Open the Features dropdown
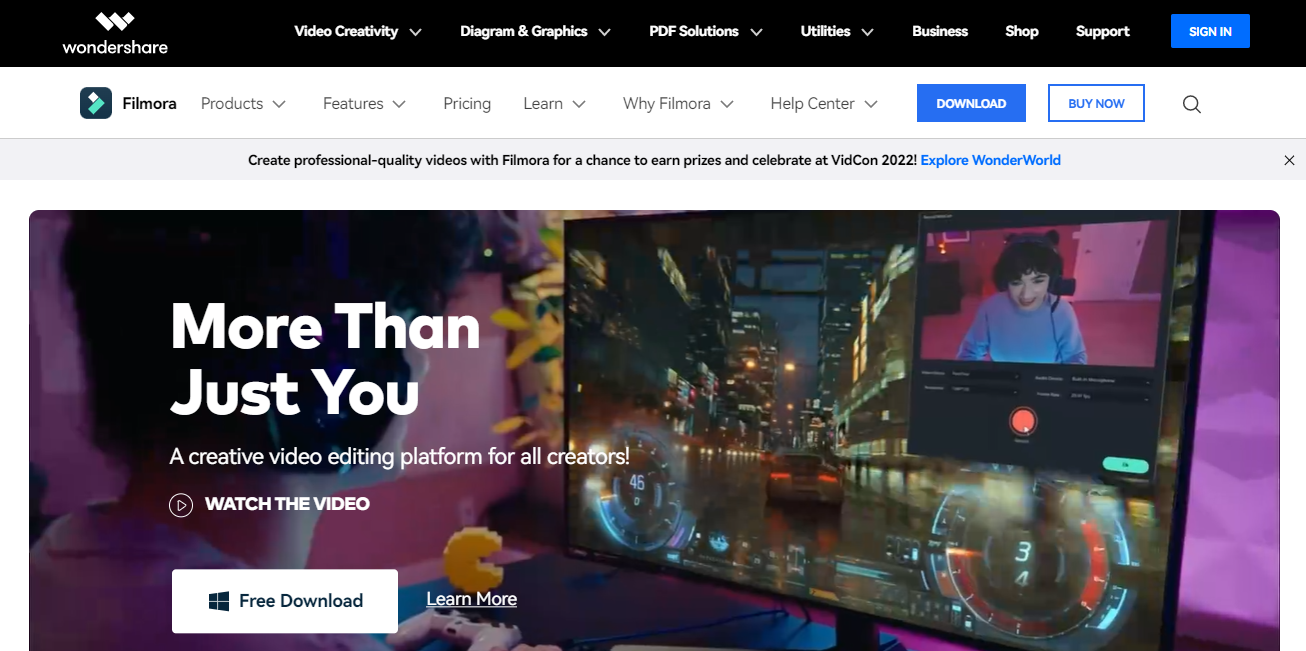 coord(365,104)
